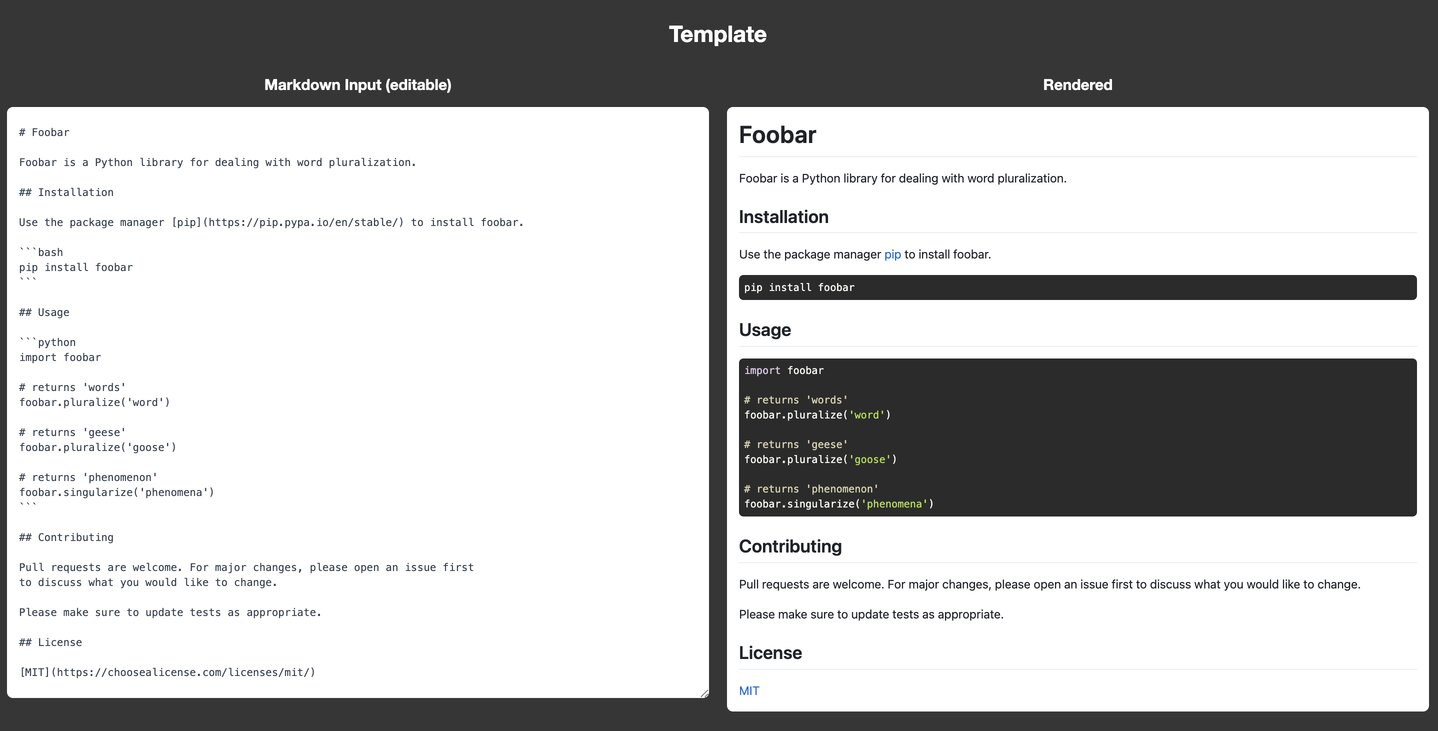Click the 'Markdown Input (editable)' column header
1438x731 pixels.
click(x=357, y=84)
